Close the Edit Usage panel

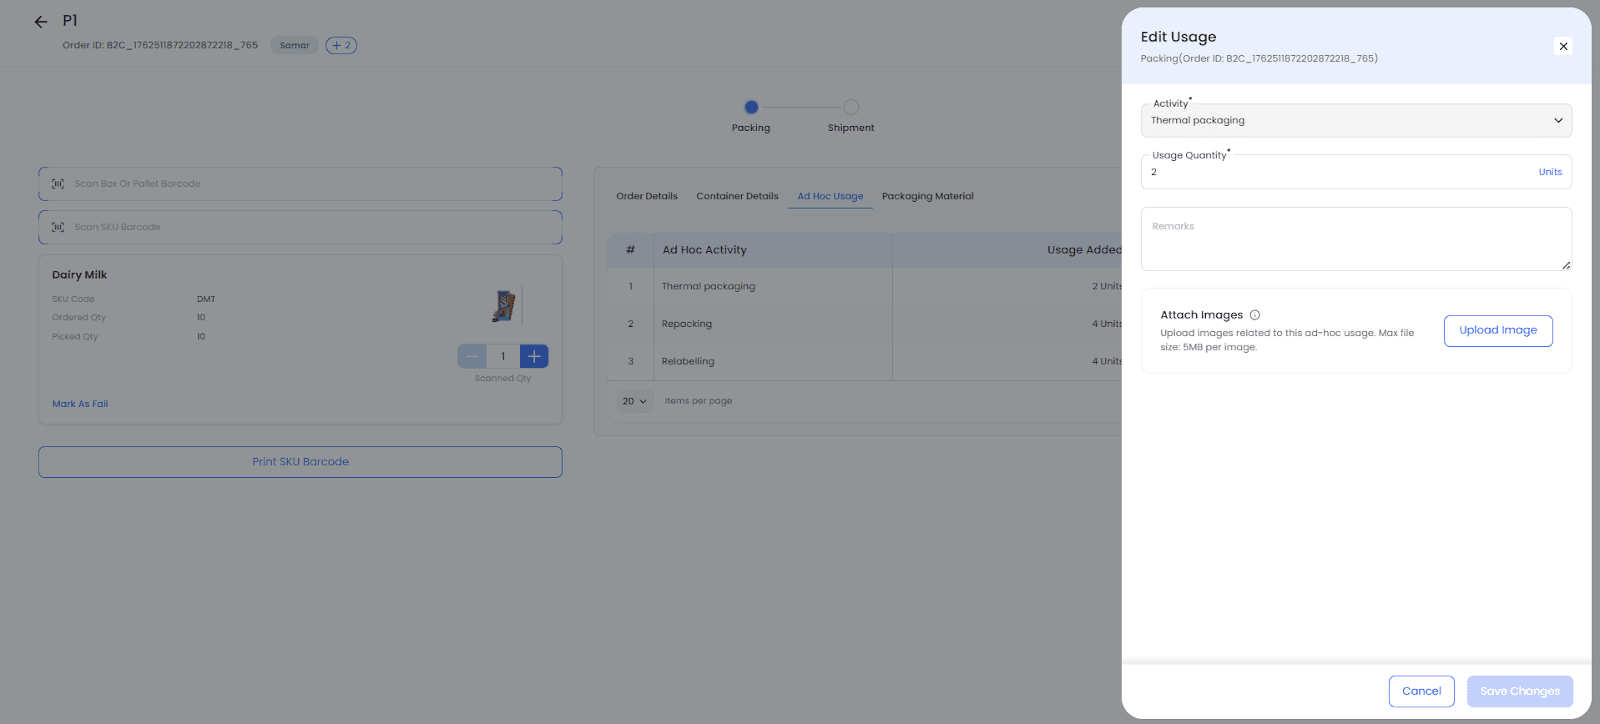[x=1563, y=46]
